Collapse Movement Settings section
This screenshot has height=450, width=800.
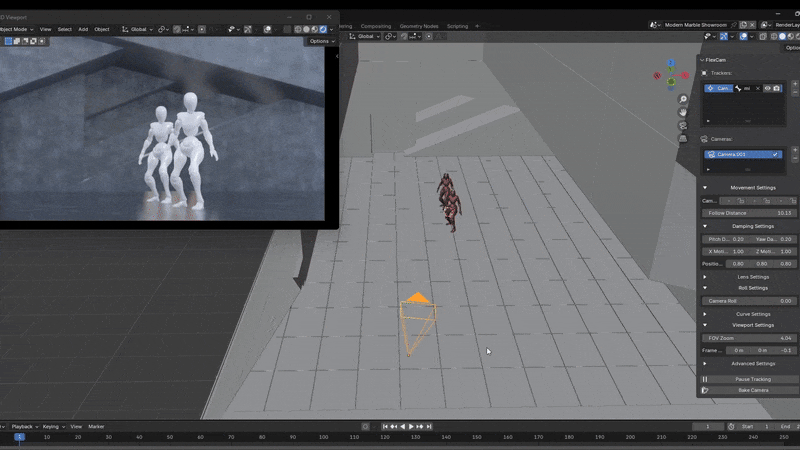[x=705, y=188]
